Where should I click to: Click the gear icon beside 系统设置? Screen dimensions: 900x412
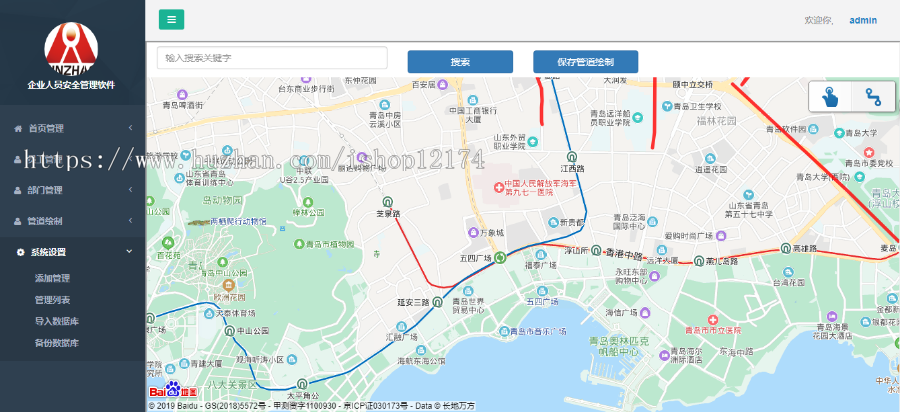click(x=21, y=252)
